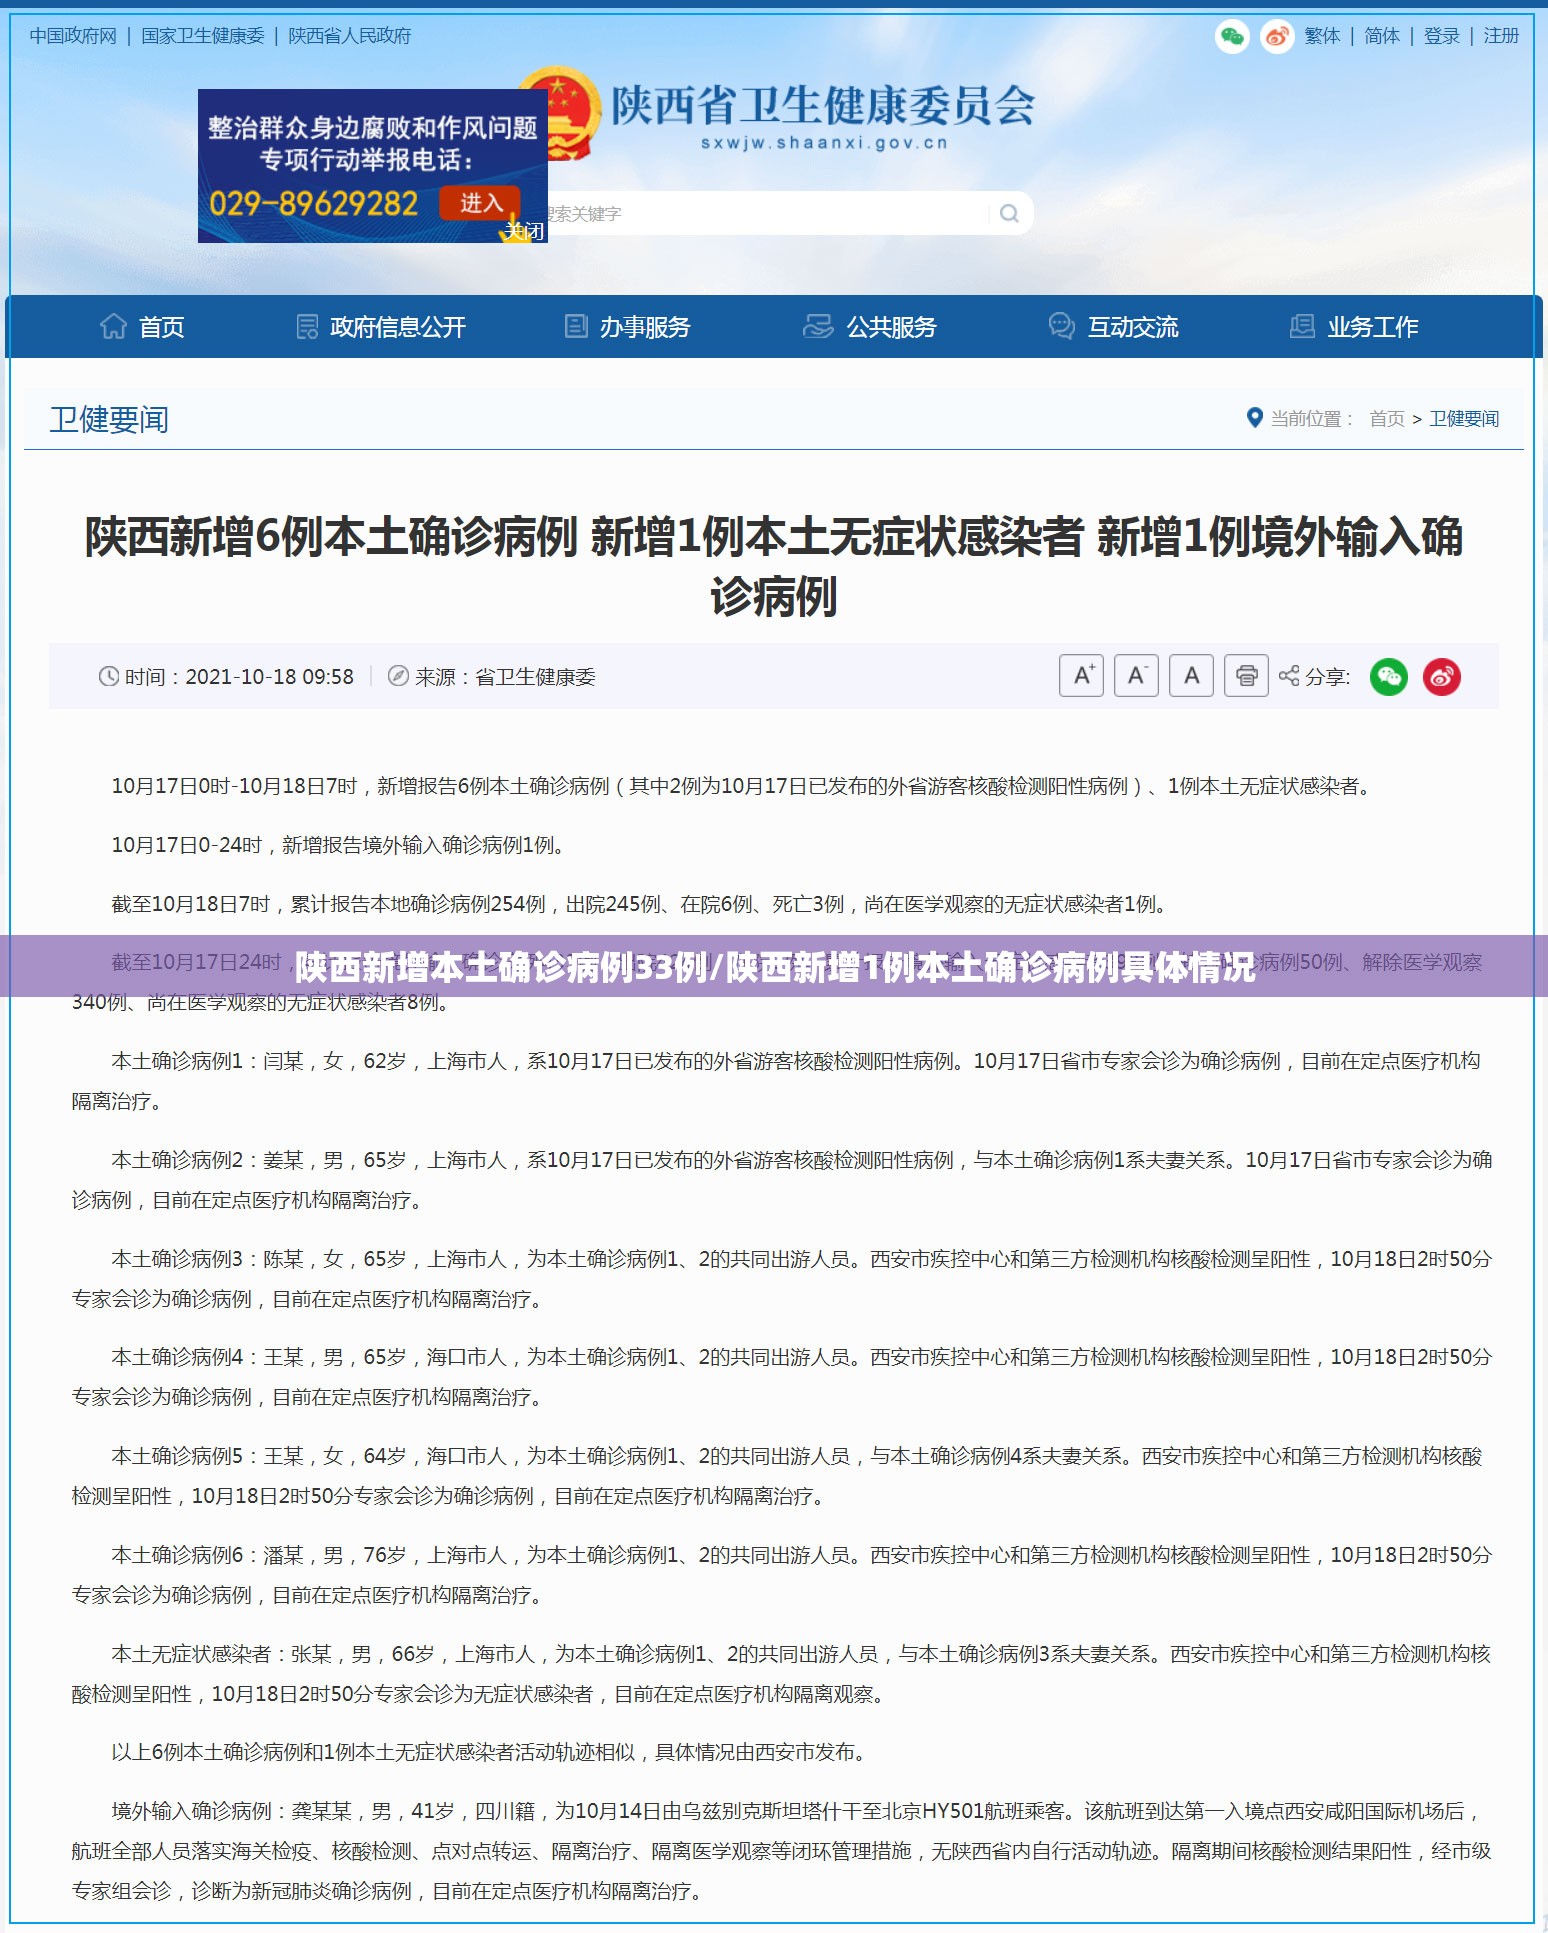Click paragraph starting 本土确诊病例6：潘某
The height and width of the screenshot is (1933, 1548).
[781, 1575]
